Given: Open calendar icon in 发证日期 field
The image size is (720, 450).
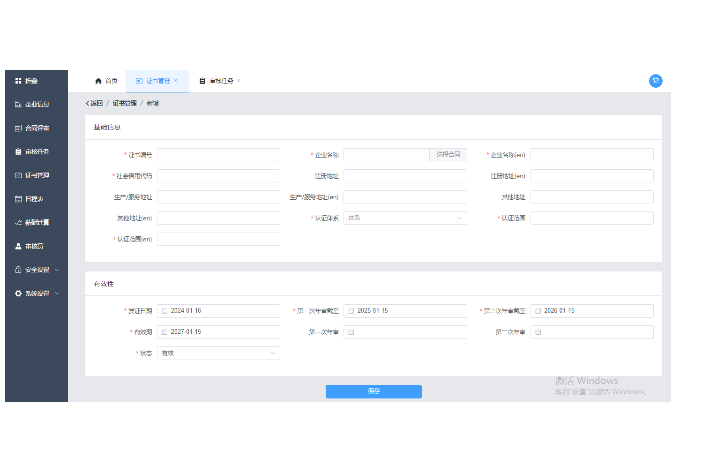Looking at the screenshot, I should click(165, 311).
